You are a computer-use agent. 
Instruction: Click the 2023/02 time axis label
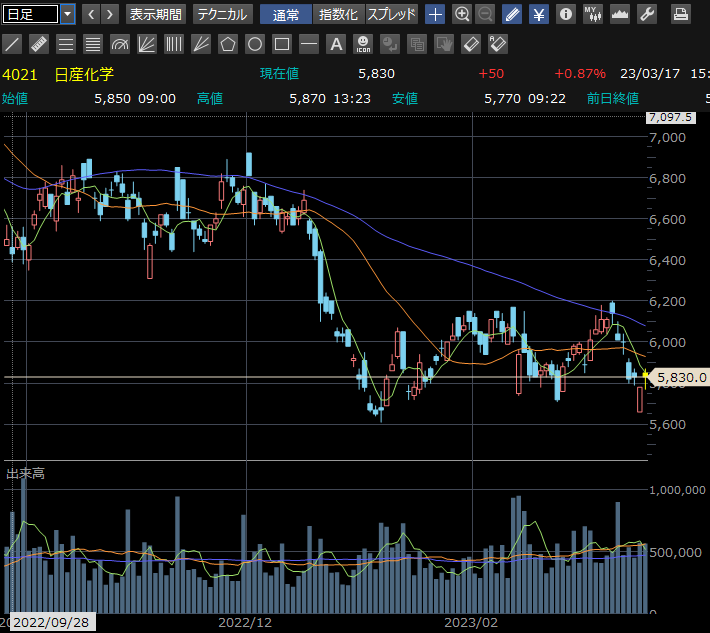point(471,623)
